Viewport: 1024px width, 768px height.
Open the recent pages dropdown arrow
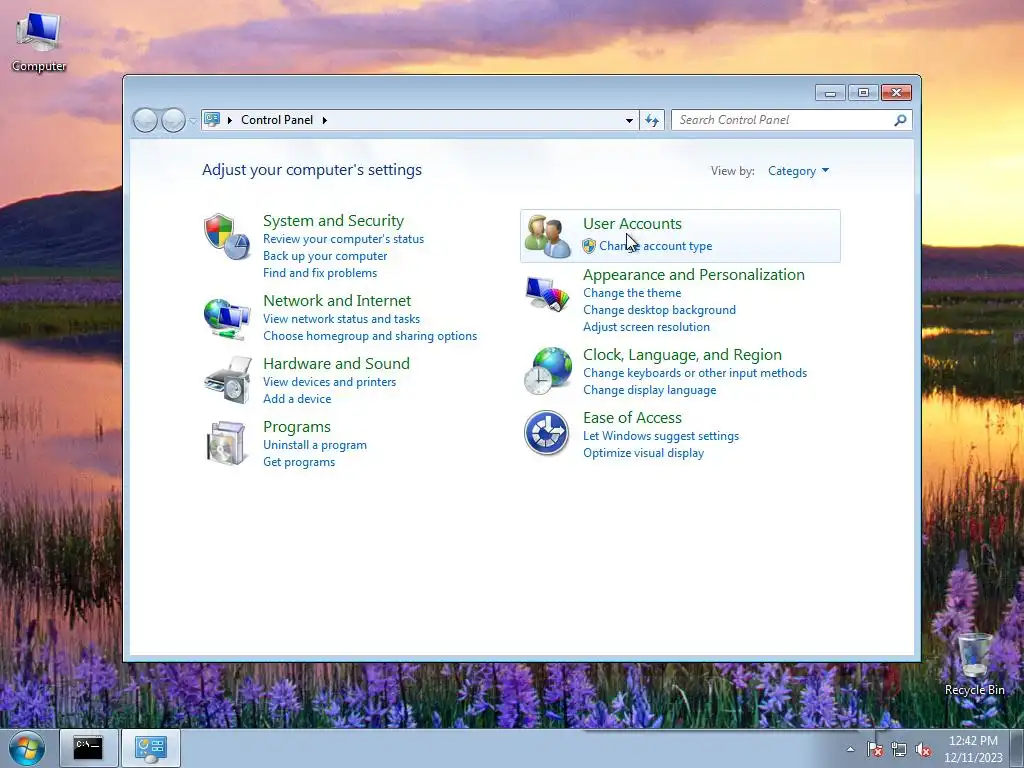193,121
